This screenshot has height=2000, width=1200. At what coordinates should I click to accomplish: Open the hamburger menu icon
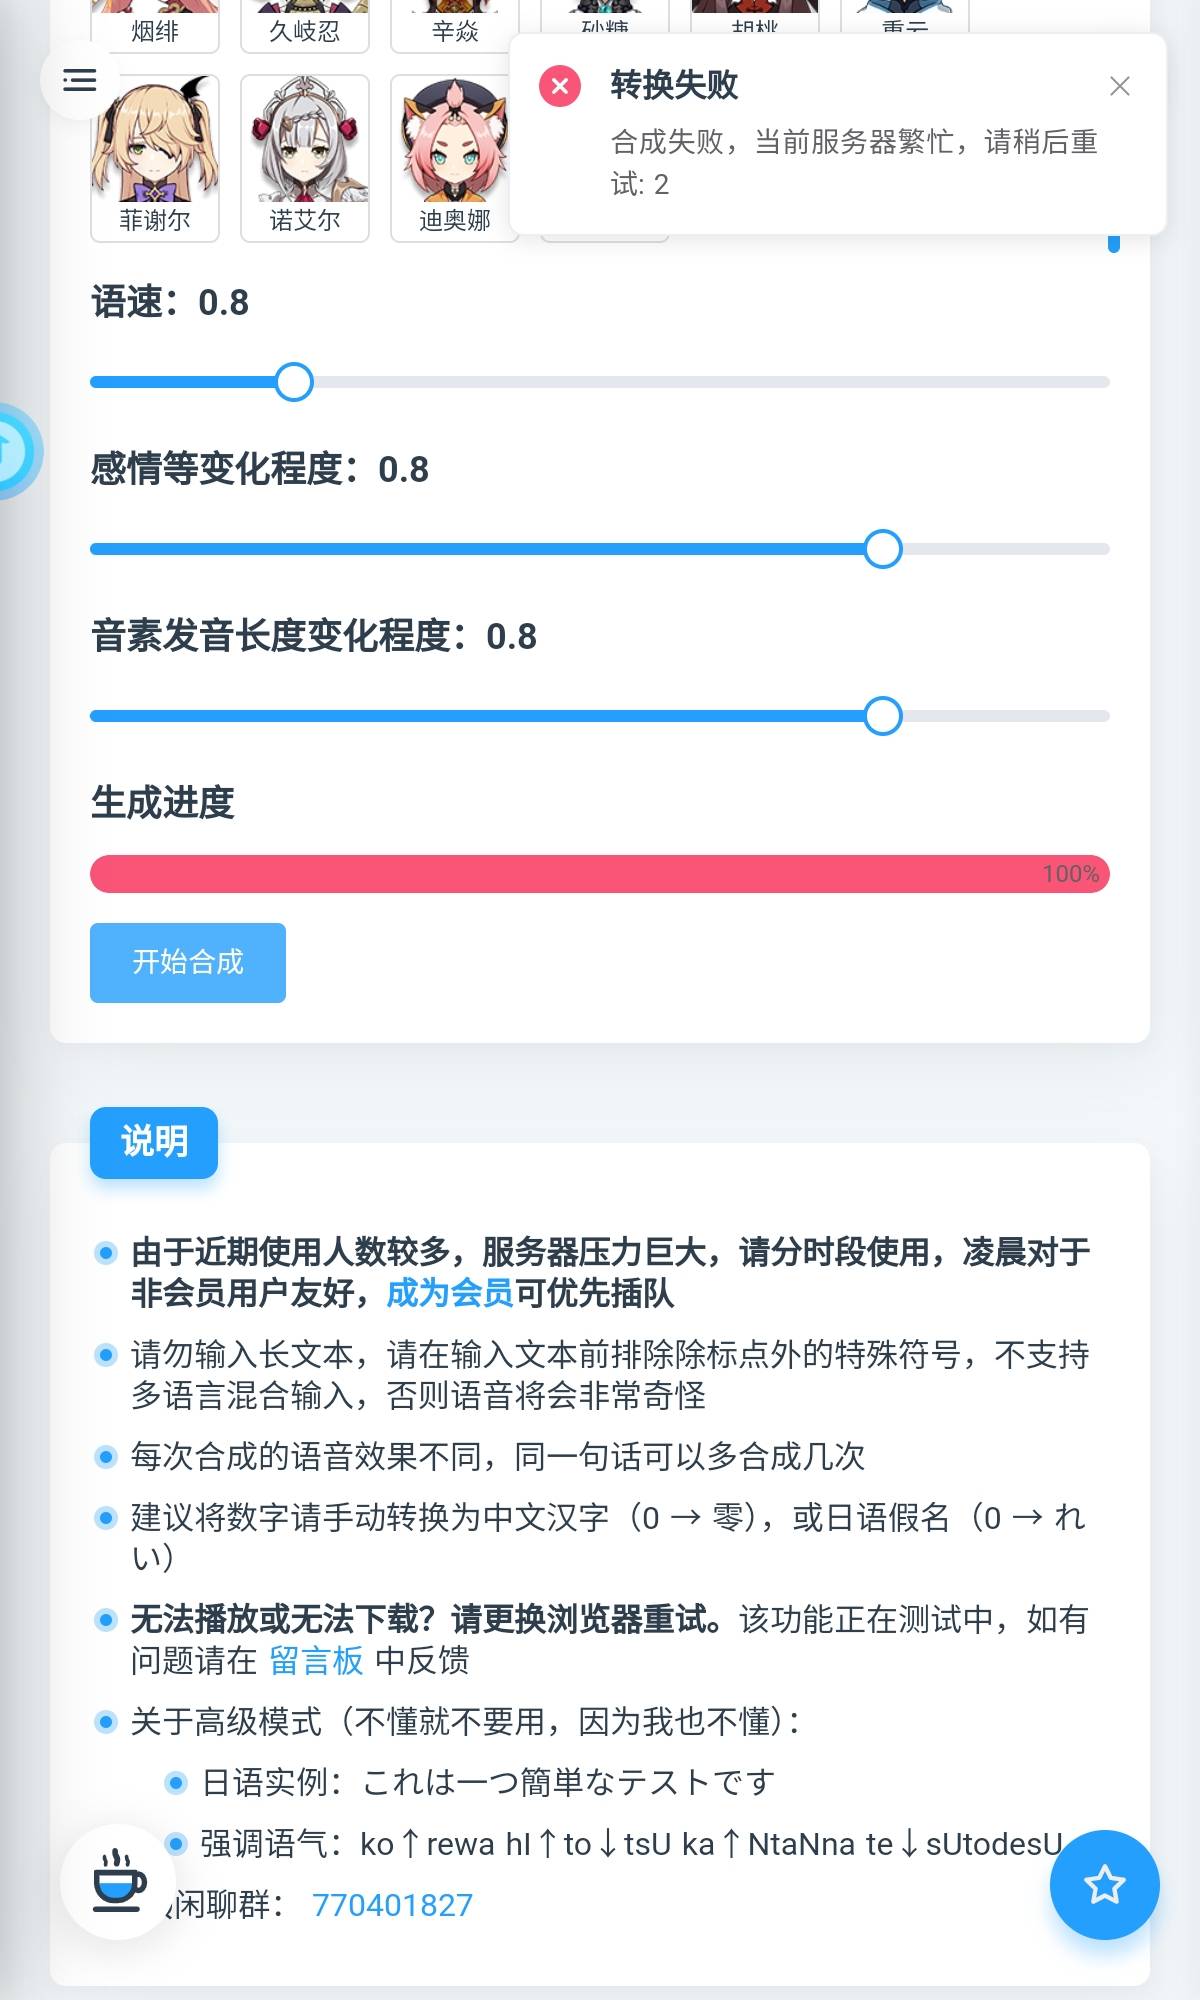[x=79, y=80]
